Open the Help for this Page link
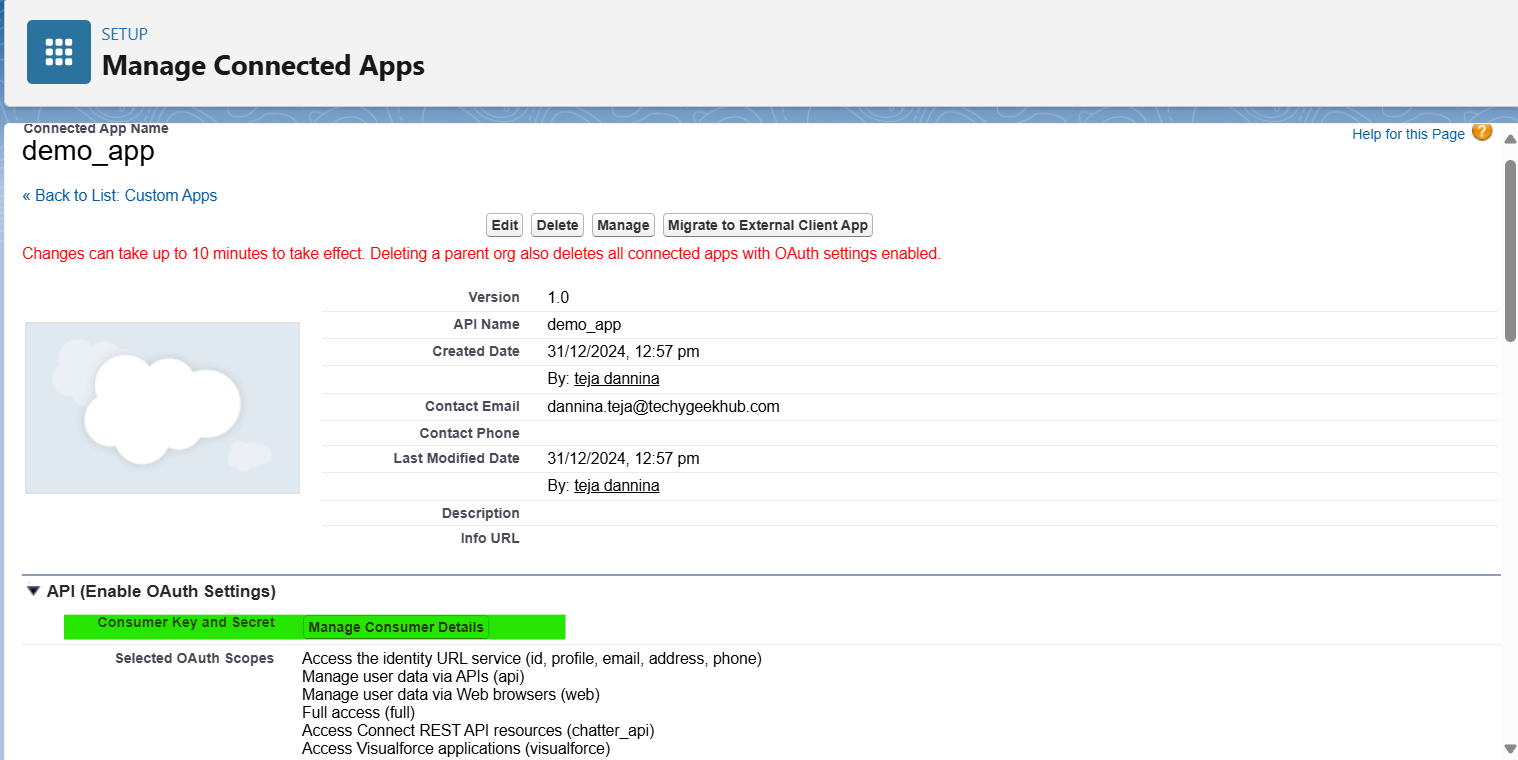Image resolution: width=1518 pixels, height=760 pixels. 1408,134
